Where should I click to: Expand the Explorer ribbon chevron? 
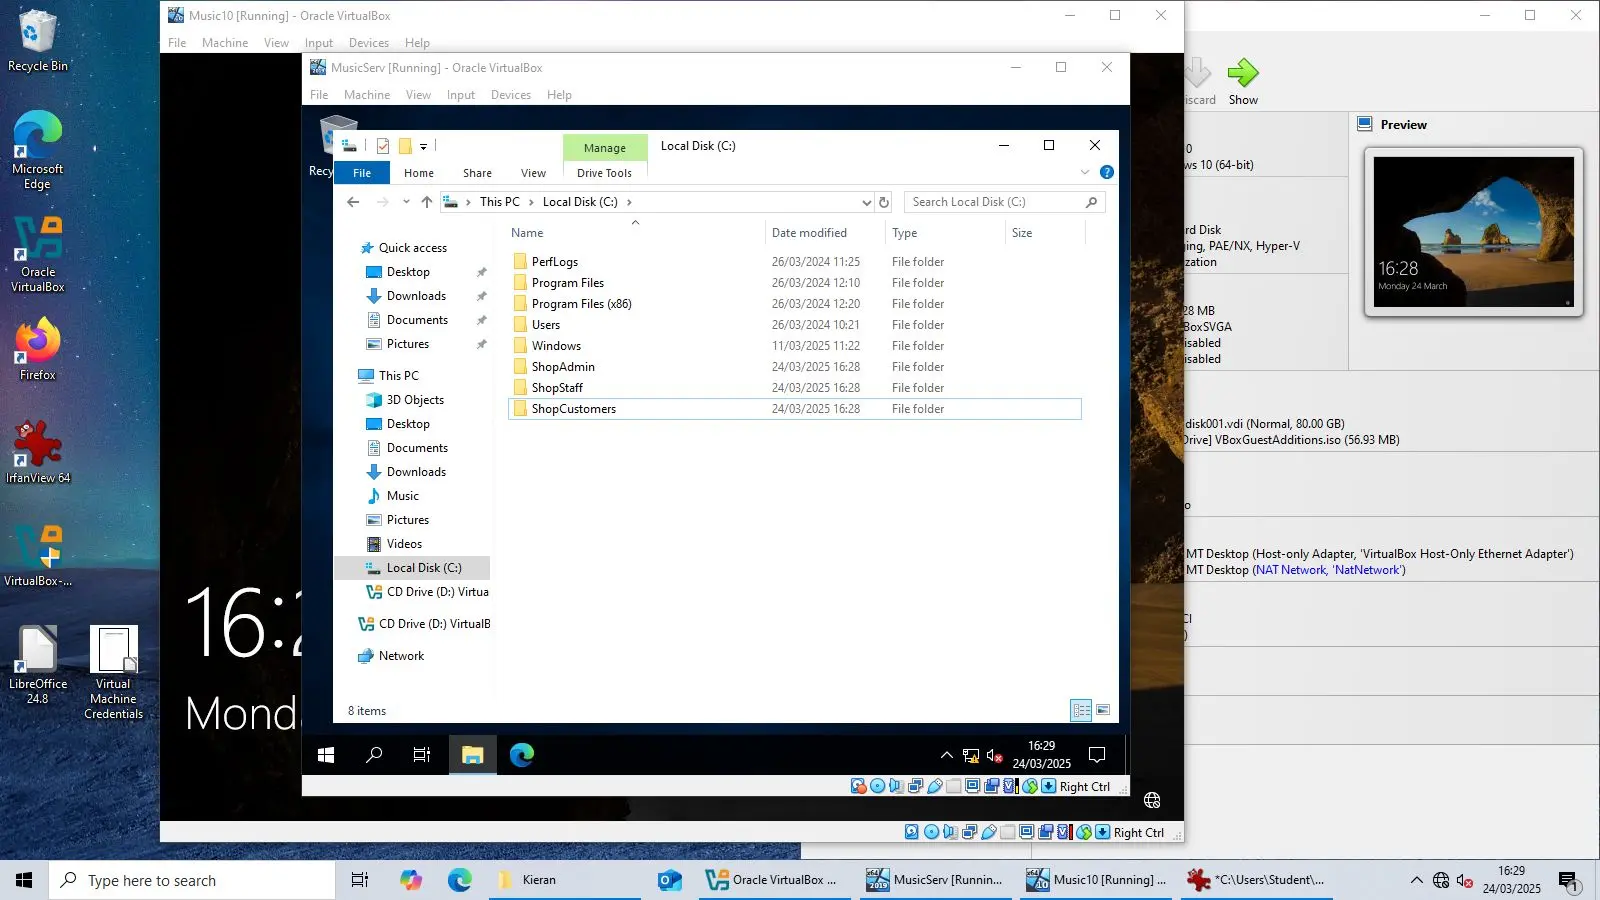[1085, 172]
